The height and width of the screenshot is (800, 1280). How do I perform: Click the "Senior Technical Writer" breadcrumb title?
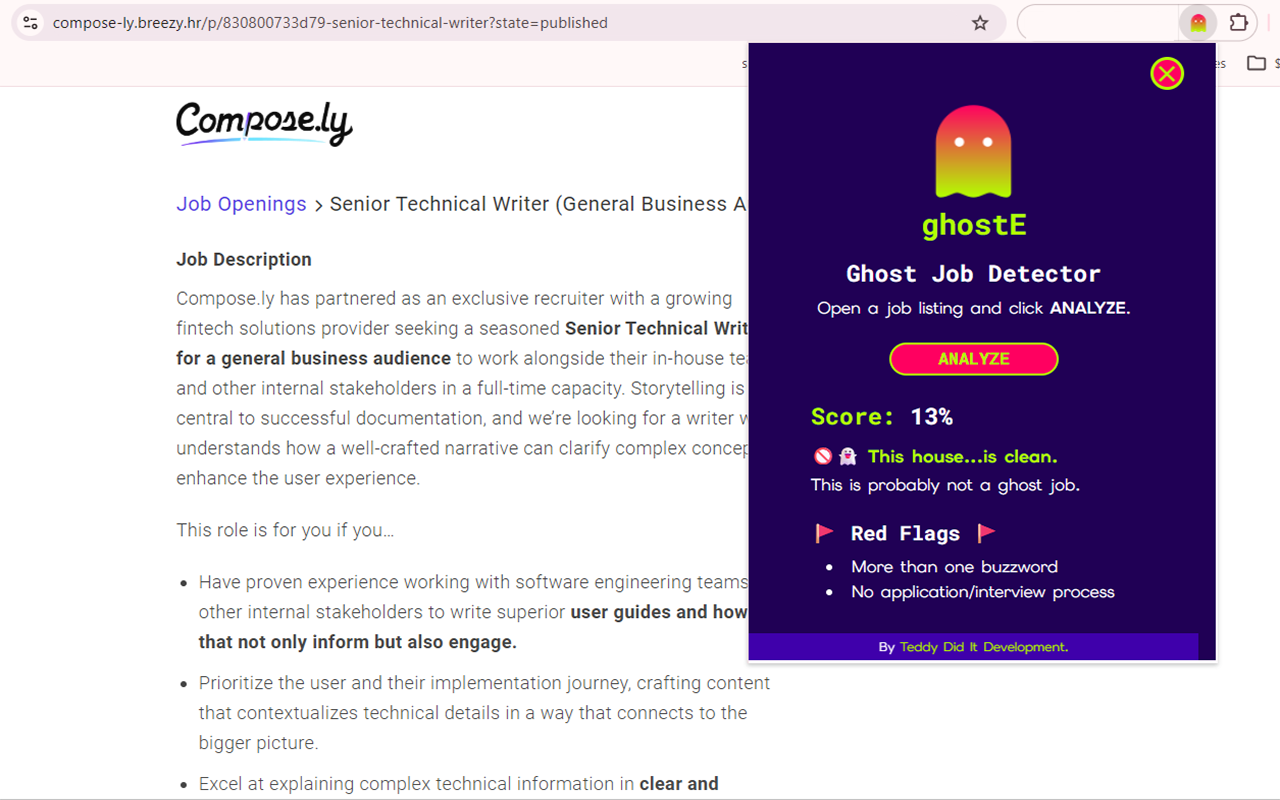[x=538, y=204]
